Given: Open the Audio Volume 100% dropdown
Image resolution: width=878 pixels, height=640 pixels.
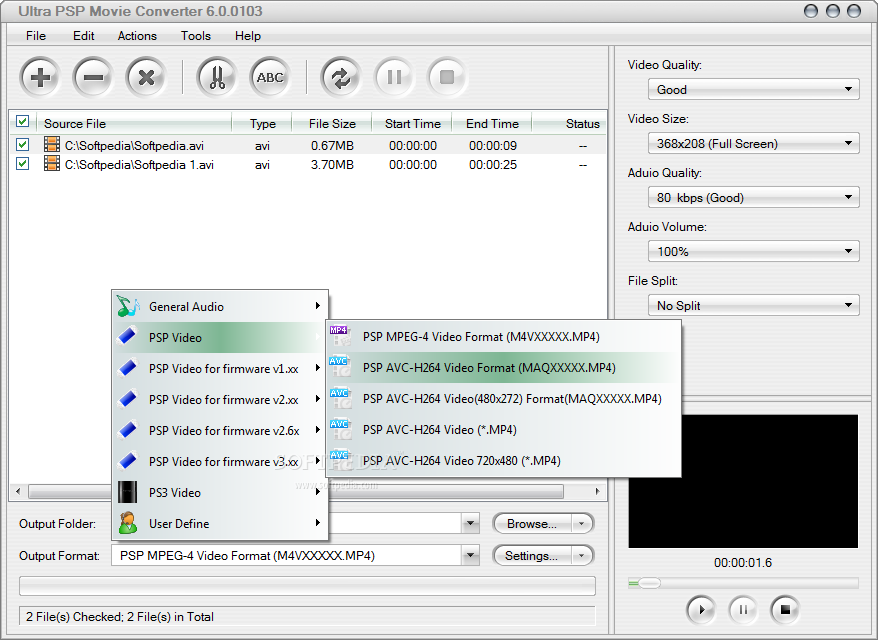Looking at the screenshot, I should (753, 251).
